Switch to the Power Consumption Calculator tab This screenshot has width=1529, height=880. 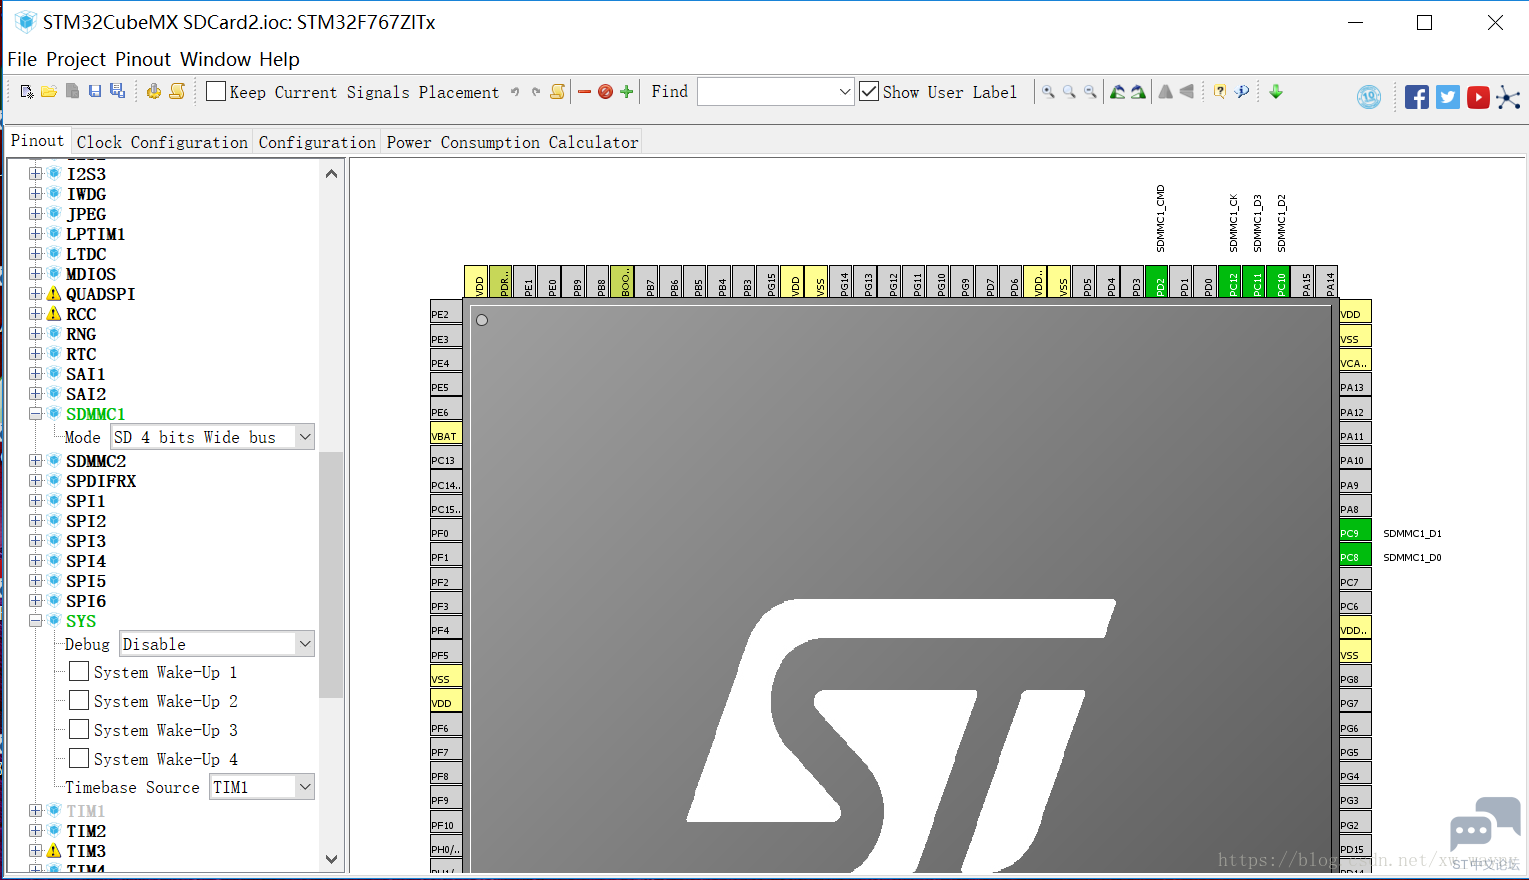[x=512, y=142]
